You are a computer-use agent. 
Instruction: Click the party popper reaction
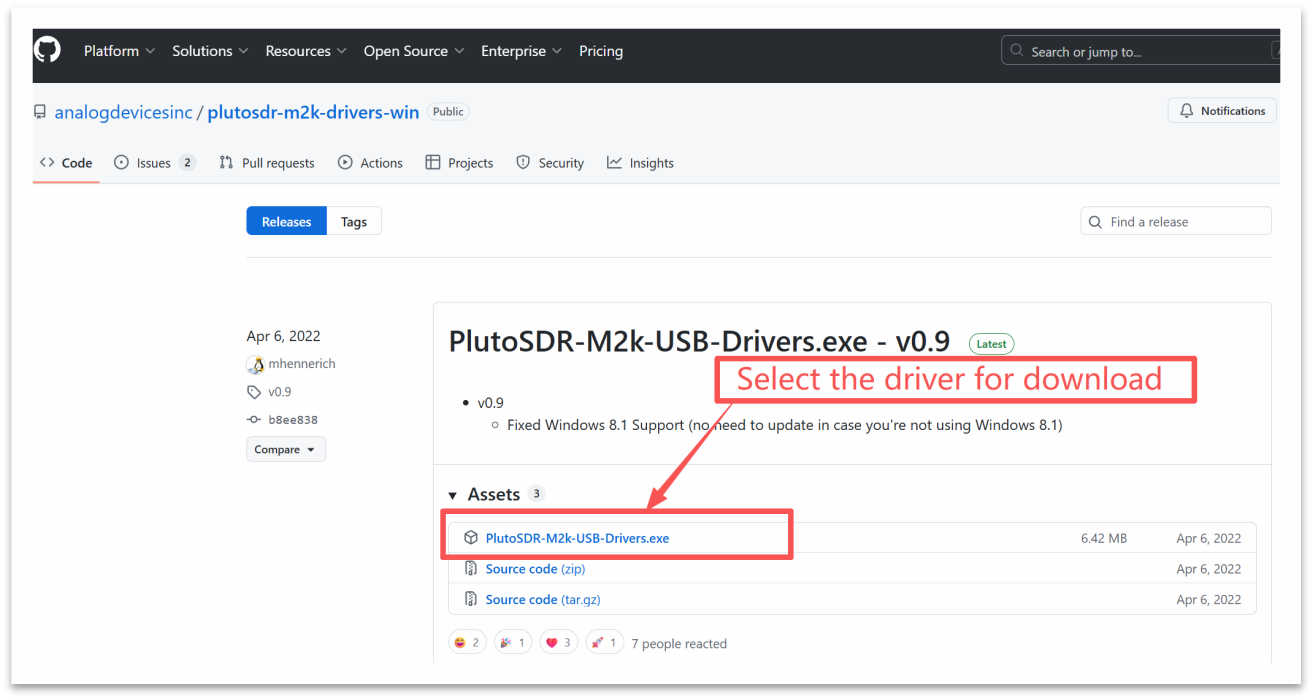coord(513,643)
